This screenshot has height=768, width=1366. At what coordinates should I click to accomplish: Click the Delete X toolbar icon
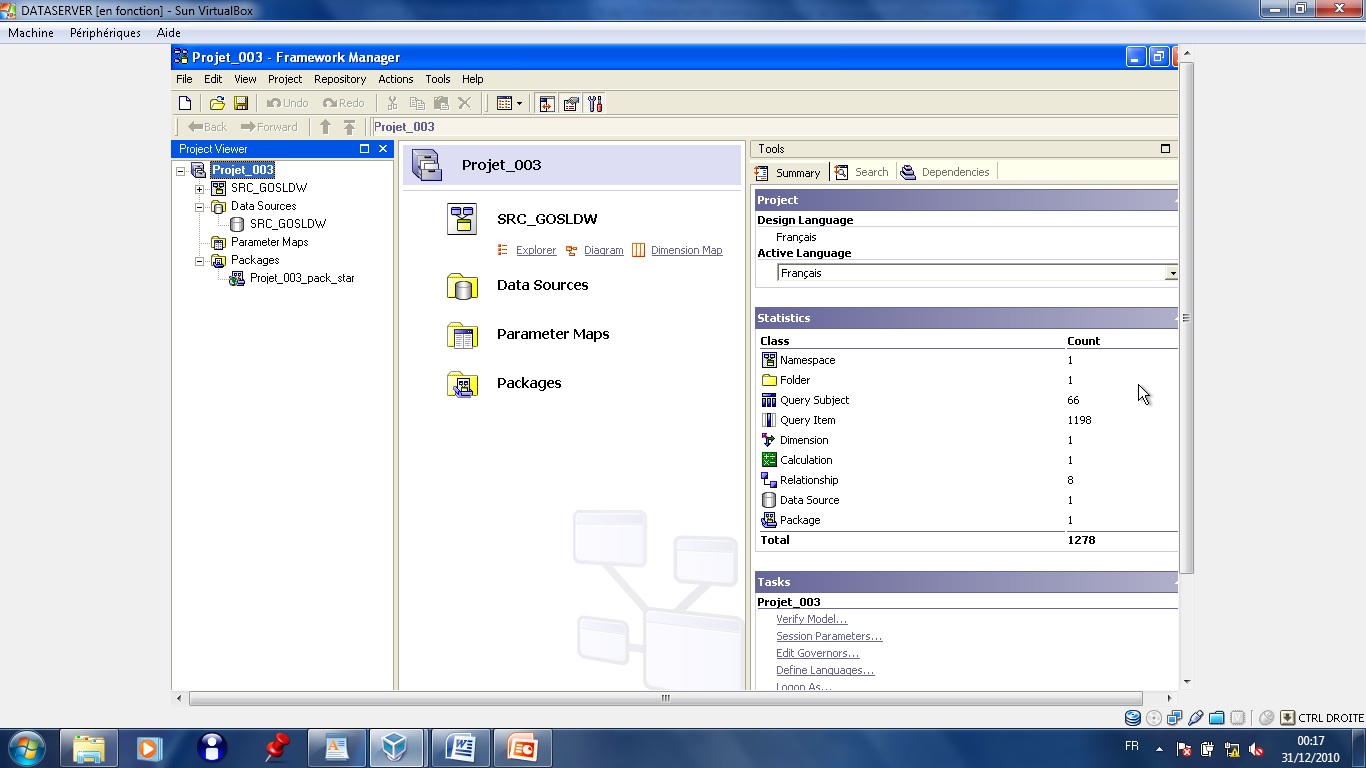click(x=465, y=103)
